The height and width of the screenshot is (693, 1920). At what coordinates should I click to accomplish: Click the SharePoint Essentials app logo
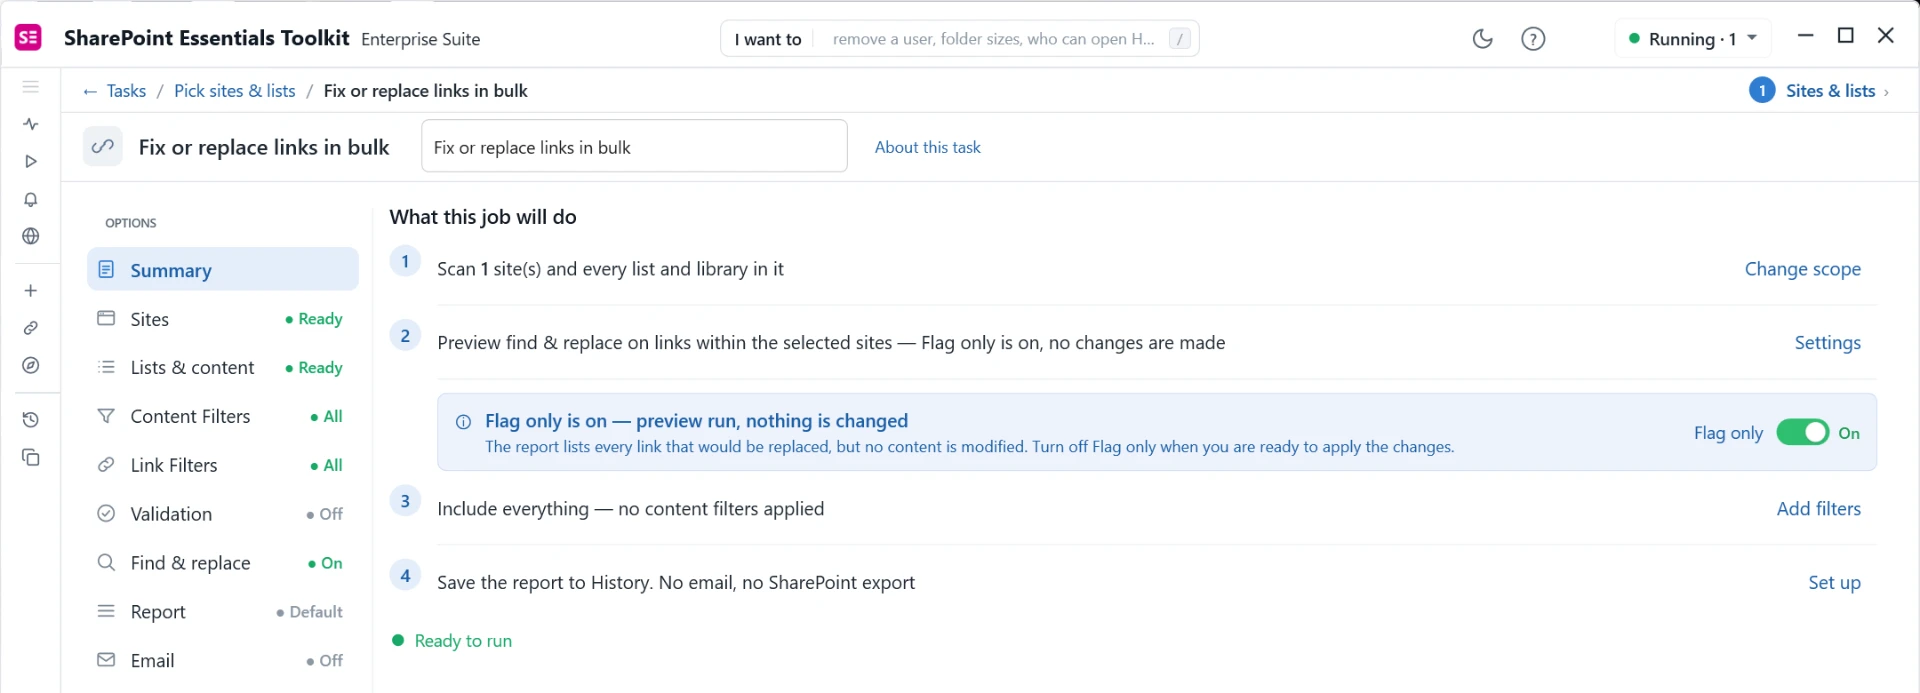[x=28, y=38]
